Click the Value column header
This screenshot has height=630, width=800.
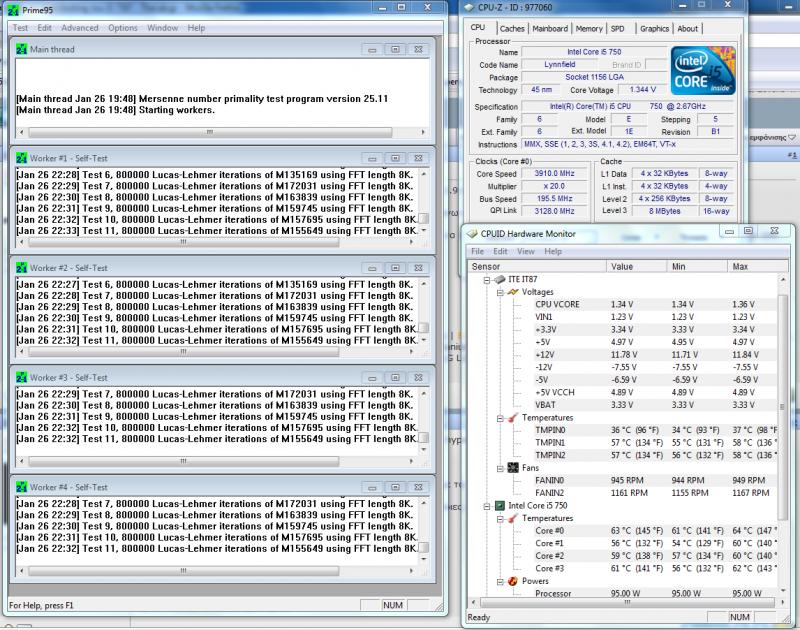(x=636, y=266)
